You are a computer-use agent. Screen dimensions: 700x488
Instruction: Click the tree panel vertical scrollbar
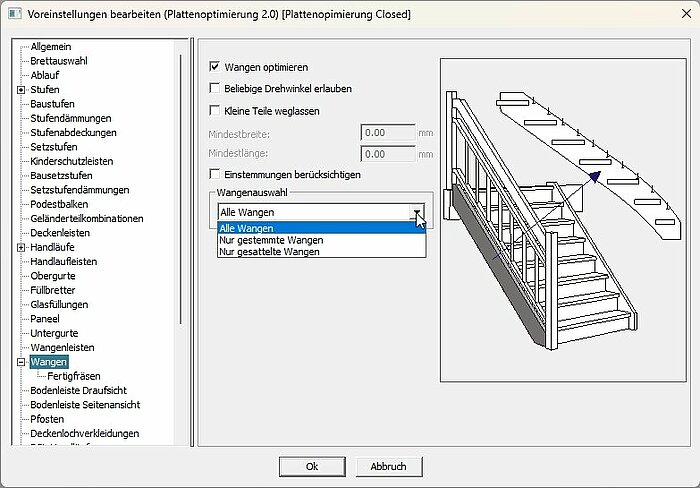[180, 189]
